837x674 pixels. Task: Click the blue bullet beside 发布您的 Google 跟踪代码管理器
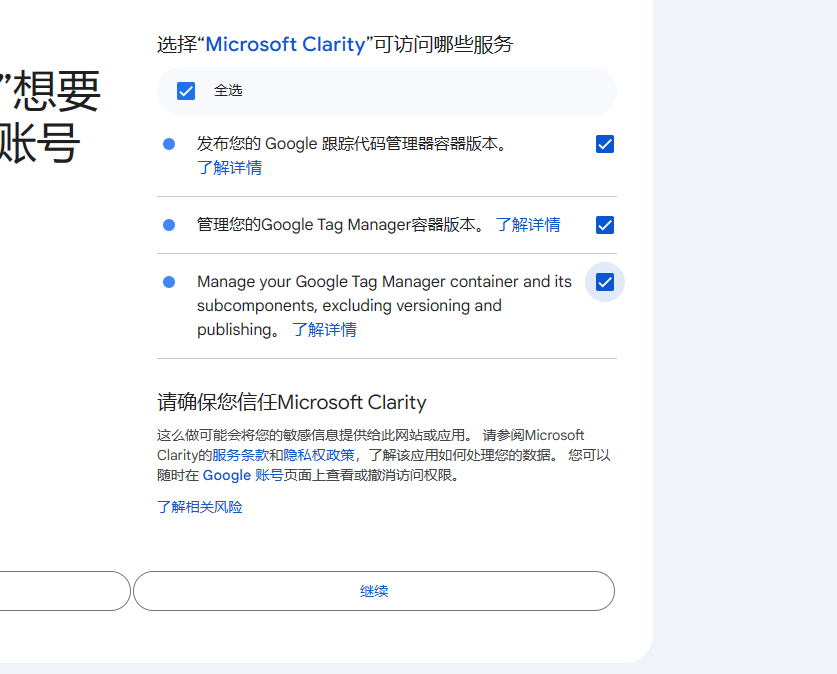pyautogui.click(x=169, y=144)
